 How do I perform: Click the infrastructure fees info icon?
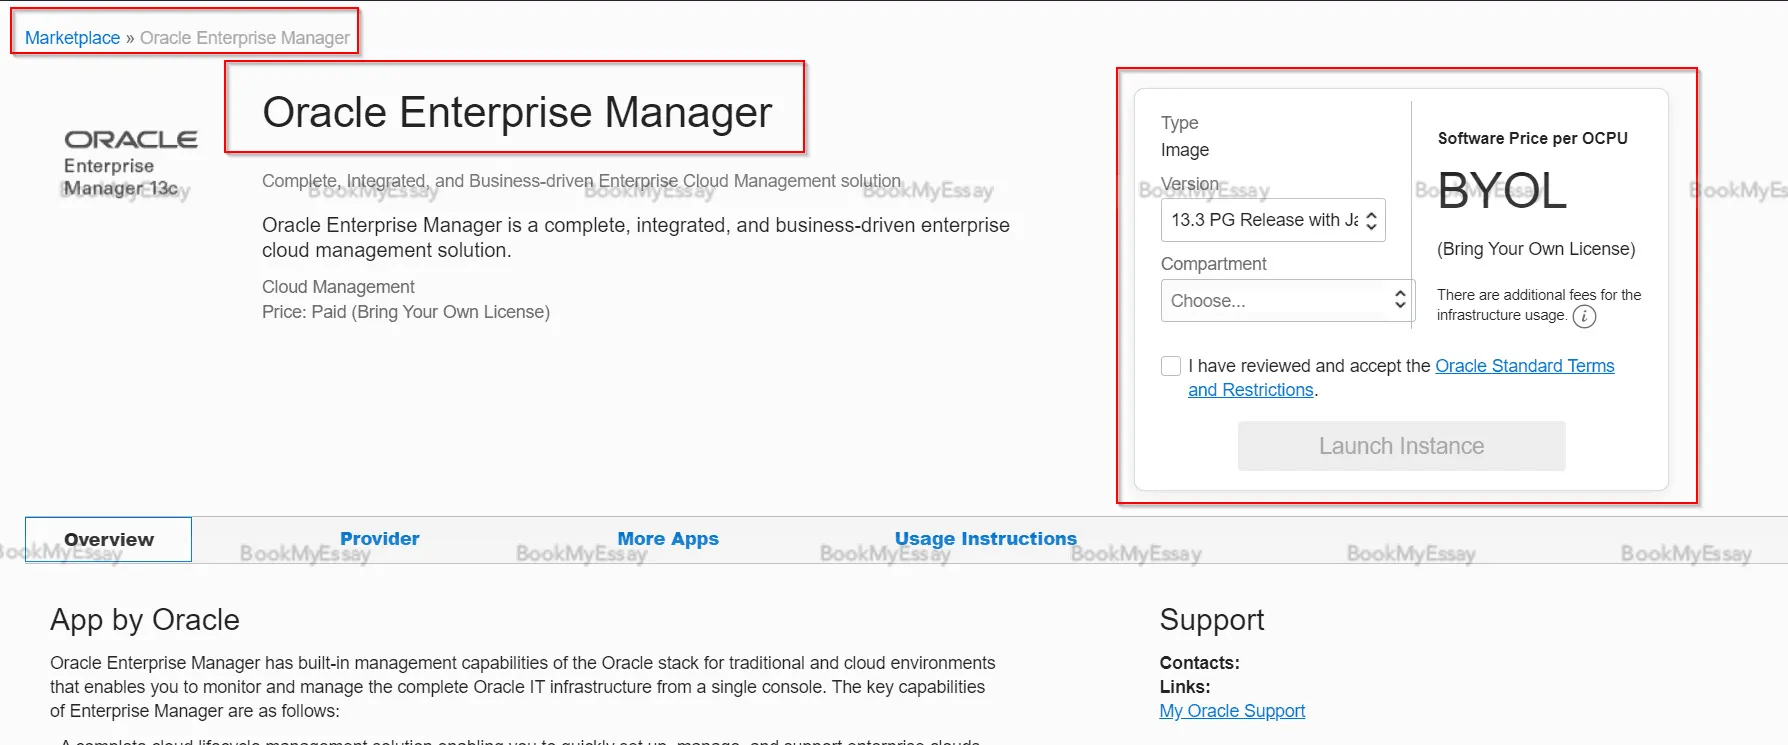(1584, 316)
